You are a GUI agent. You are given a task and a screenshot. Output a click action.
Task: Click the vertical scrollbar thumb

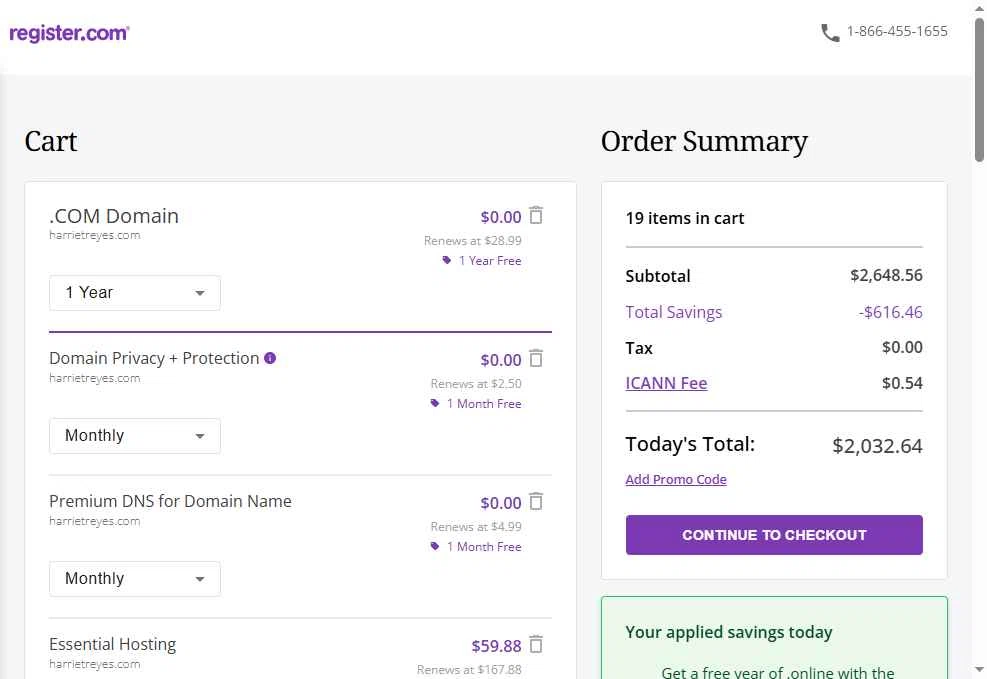(x=979, y=89)
